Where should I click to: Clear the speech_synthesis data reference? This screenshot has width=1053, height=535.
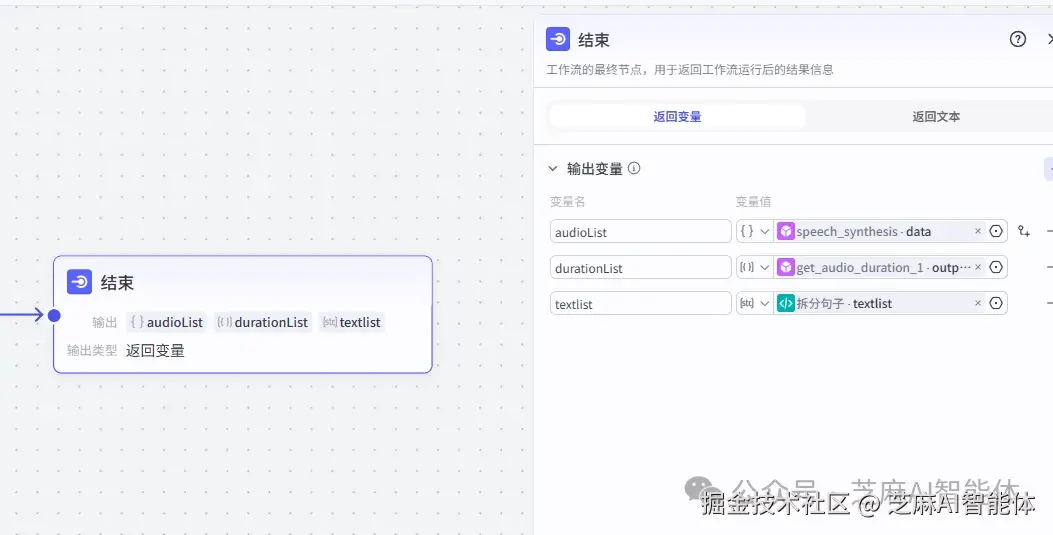[x=978, y=231]
